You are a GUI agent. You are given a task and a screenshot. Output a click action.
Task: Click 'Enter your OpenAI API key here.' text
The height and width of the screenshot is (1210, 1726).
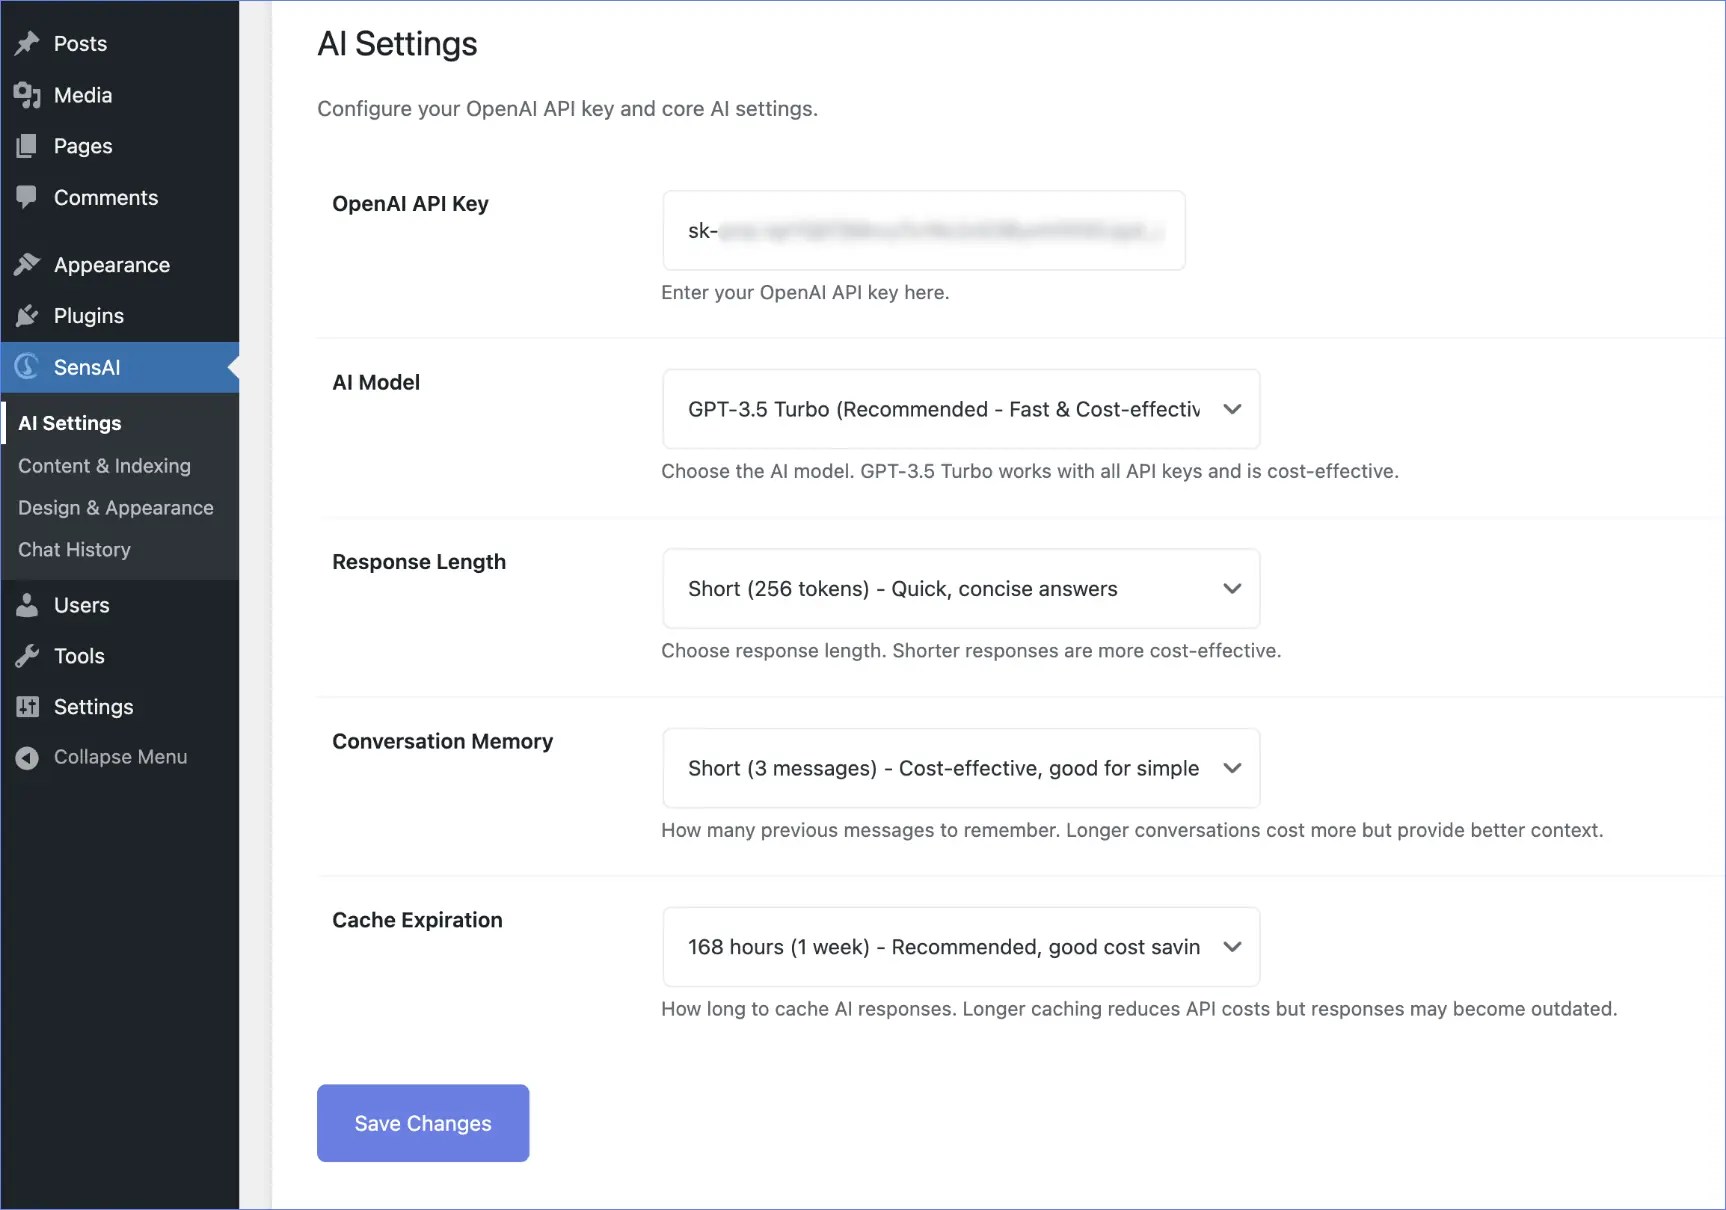(x=805, y=292)
